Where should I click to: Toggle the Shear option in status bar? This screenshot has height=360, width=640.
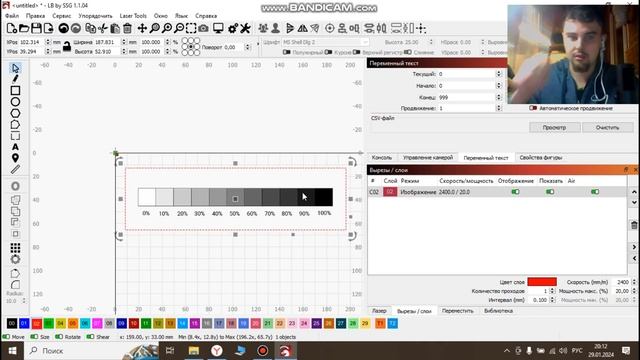coord(91,337)
